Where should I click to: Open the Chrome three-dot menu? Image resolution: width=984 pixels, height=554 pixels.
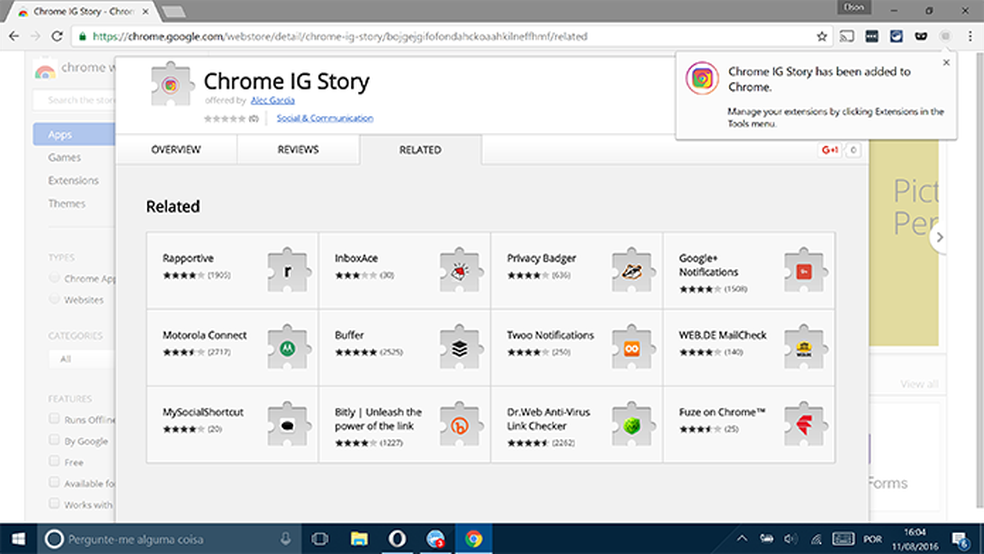(970, 36)
